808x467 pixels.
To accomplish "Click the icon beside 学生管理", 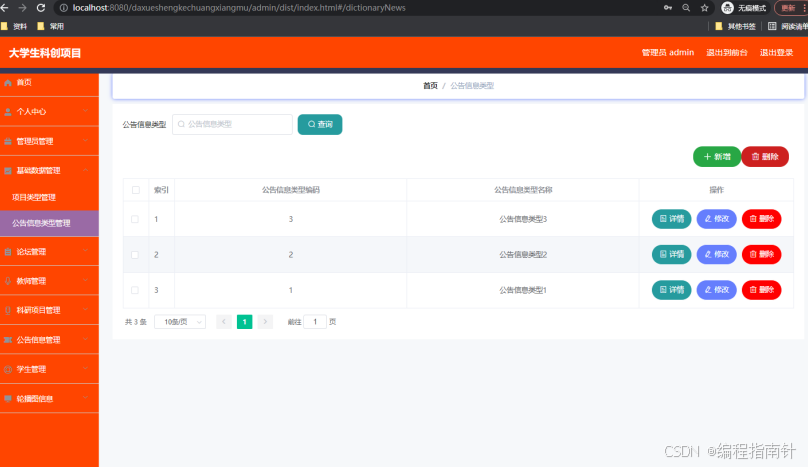I will 8,369.
